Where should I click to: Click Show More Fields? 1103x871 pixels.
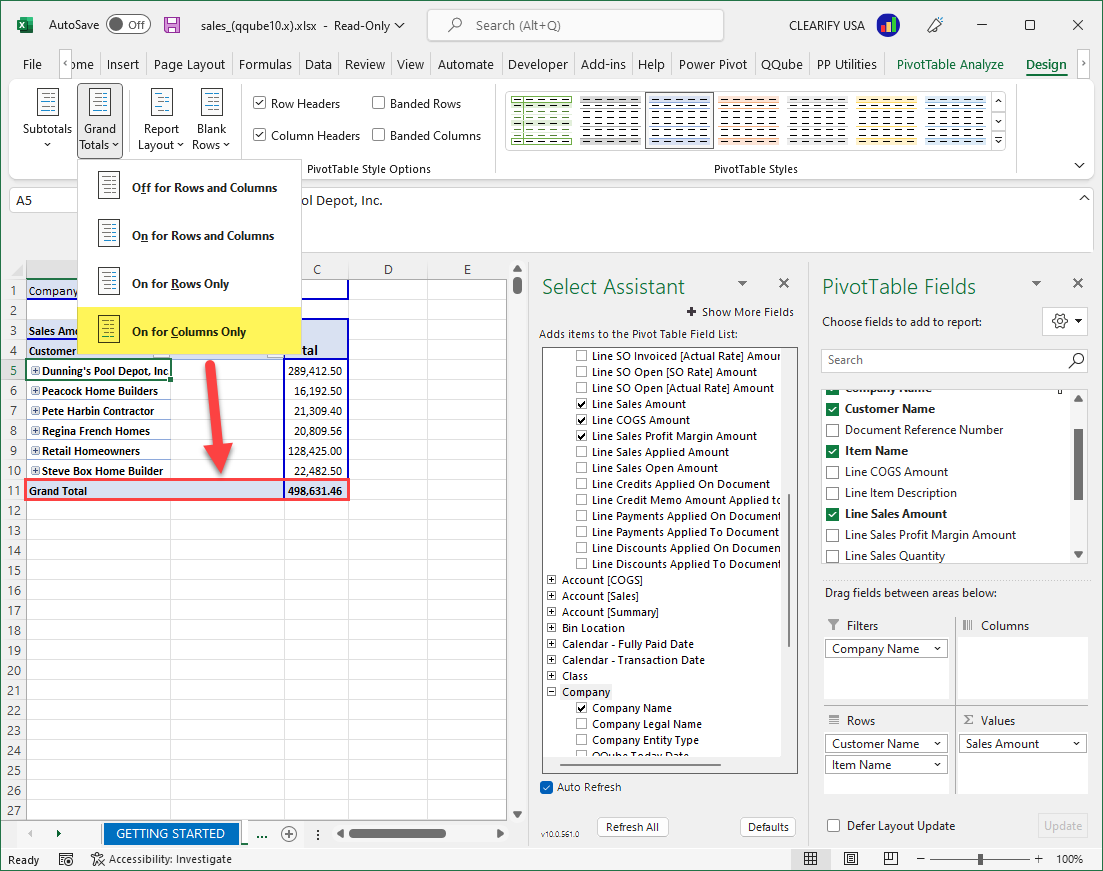(x=740, y=312)
